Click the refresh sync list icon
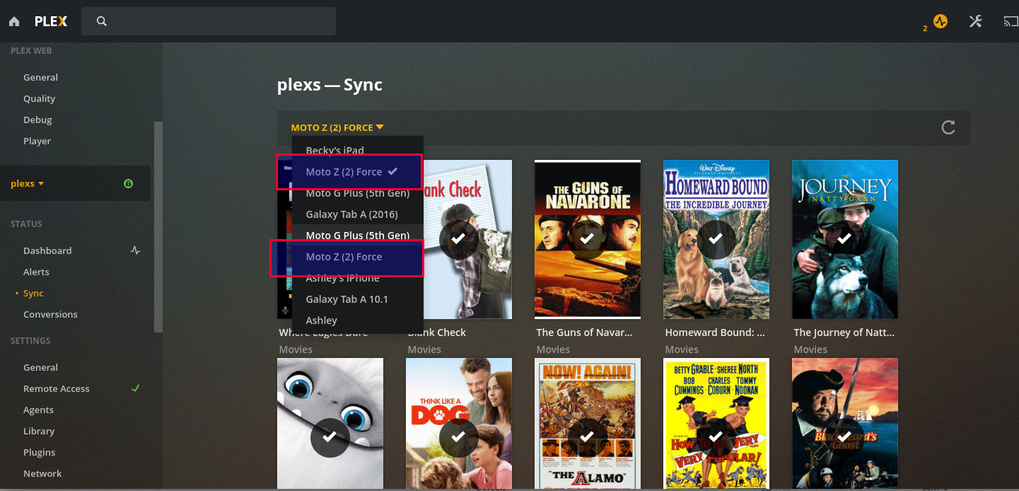The width and height of the screenshot is (1019, 491). [x=948, y=127]
